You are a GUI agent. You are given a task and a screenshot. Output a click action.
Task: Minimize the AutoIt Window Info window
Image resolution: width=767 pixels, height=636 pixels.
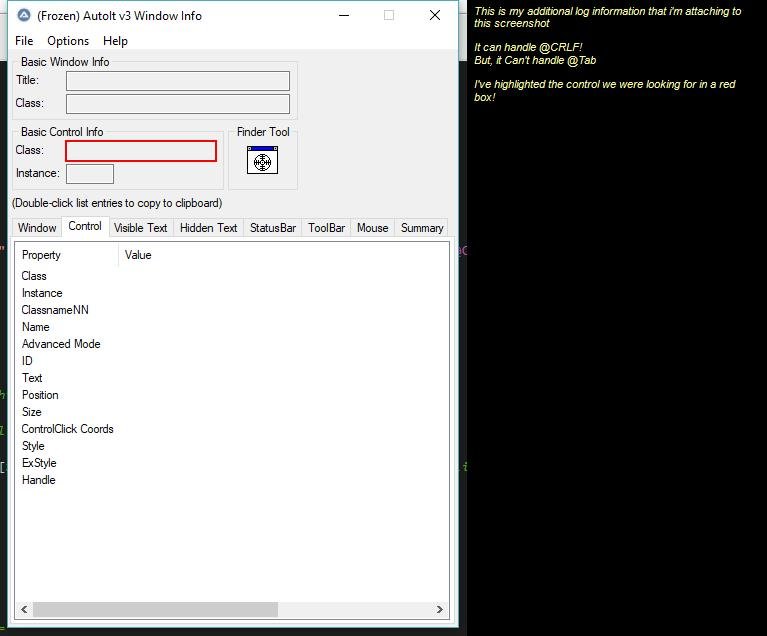click(344, 15)
